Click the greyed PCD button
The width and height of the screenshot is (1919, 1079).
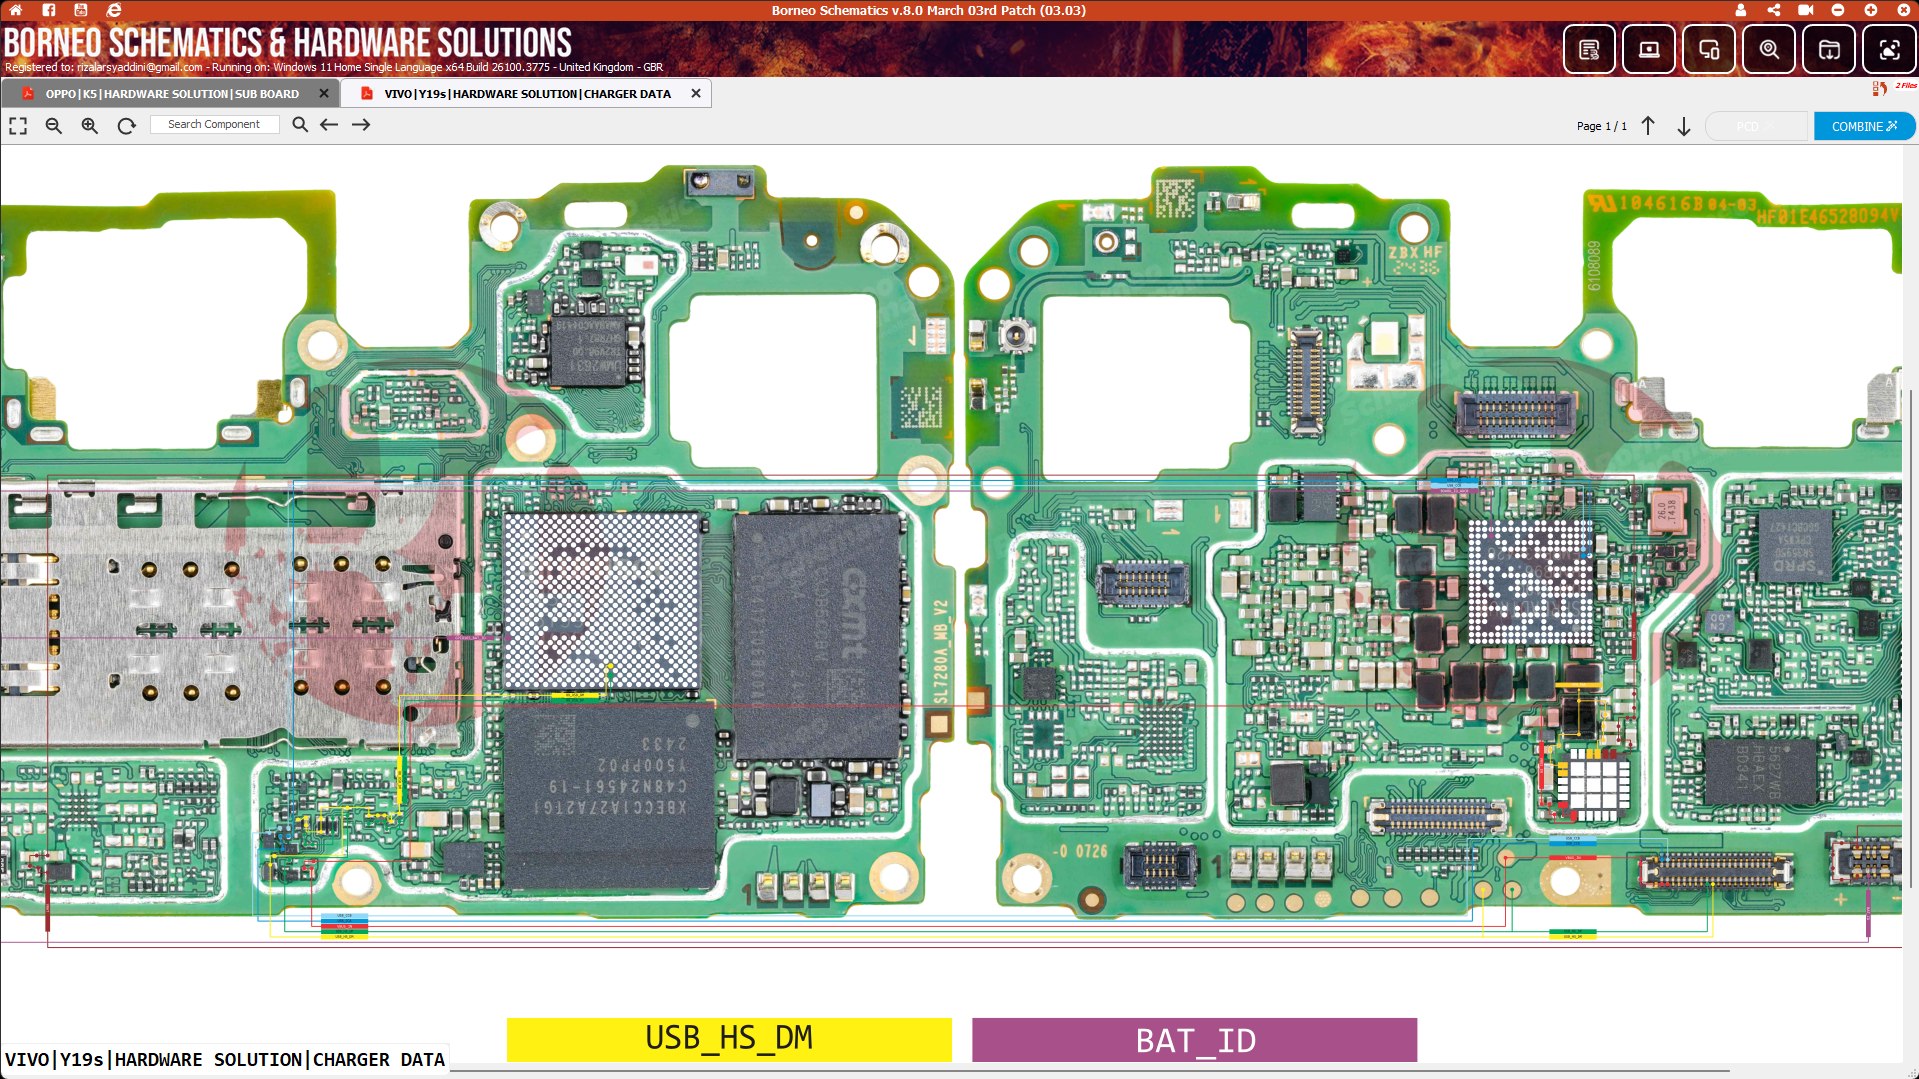[x=1756, y=126]
